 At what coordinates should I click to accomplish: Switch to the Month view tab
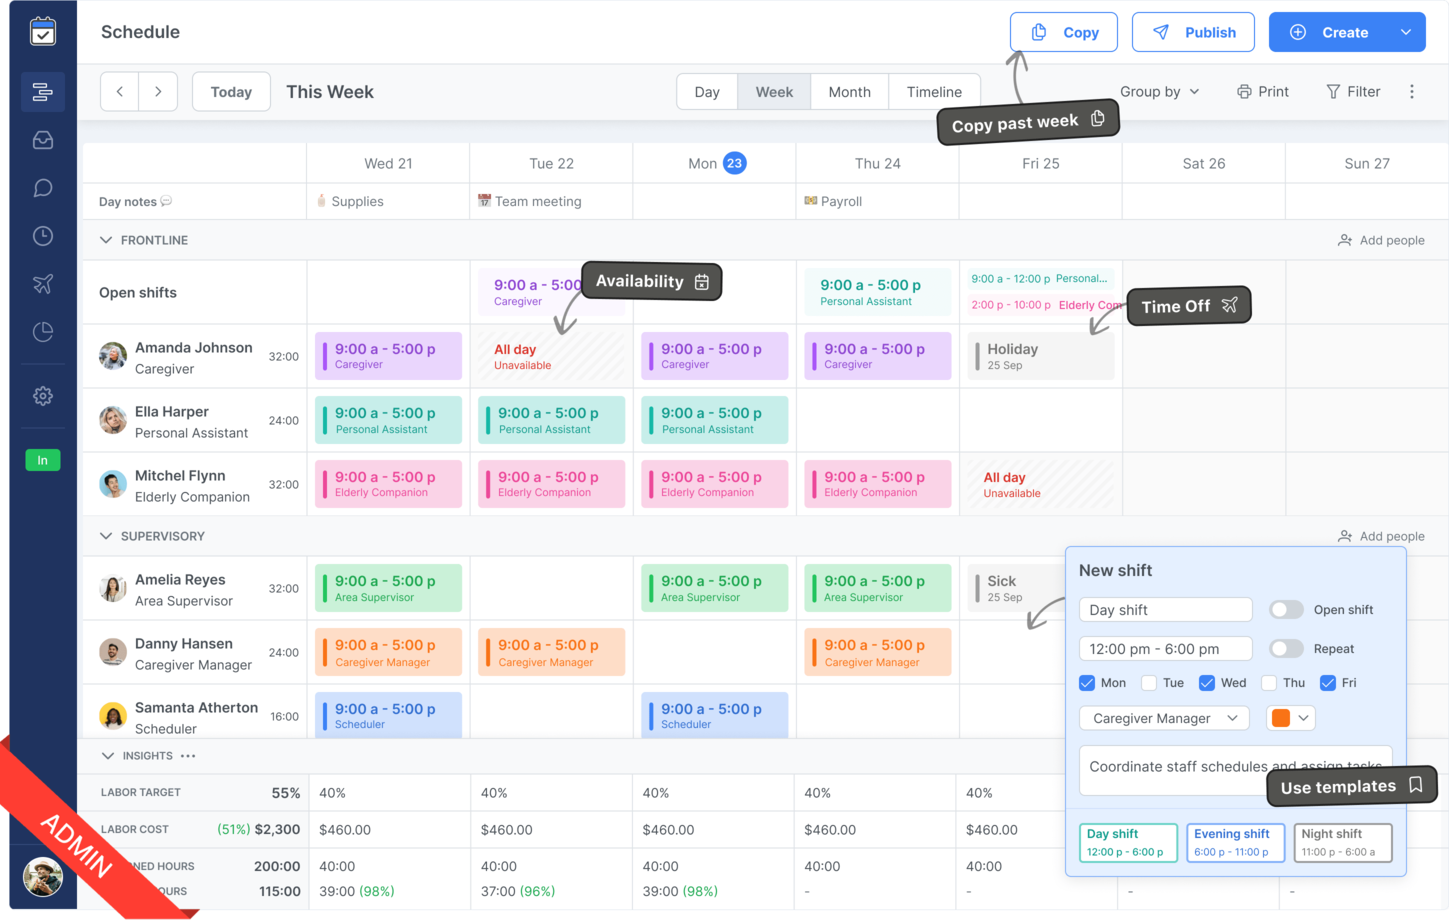(x=849, y=91)
